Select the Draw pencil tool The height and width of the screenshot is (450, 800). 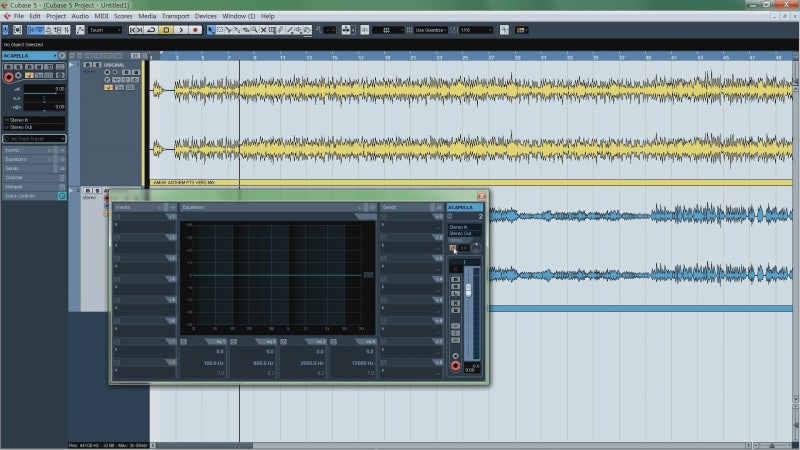281,30
